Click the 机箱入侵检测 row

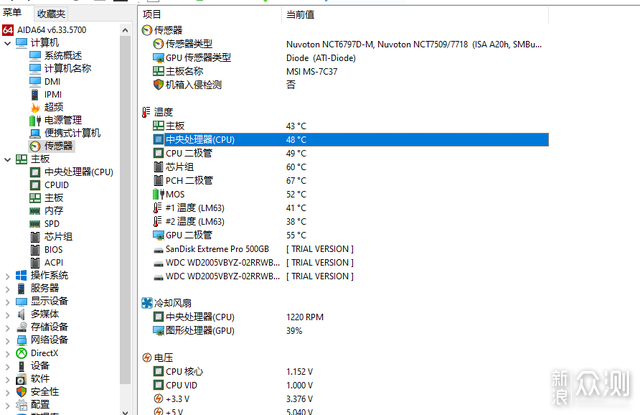(x=351, y=85)
